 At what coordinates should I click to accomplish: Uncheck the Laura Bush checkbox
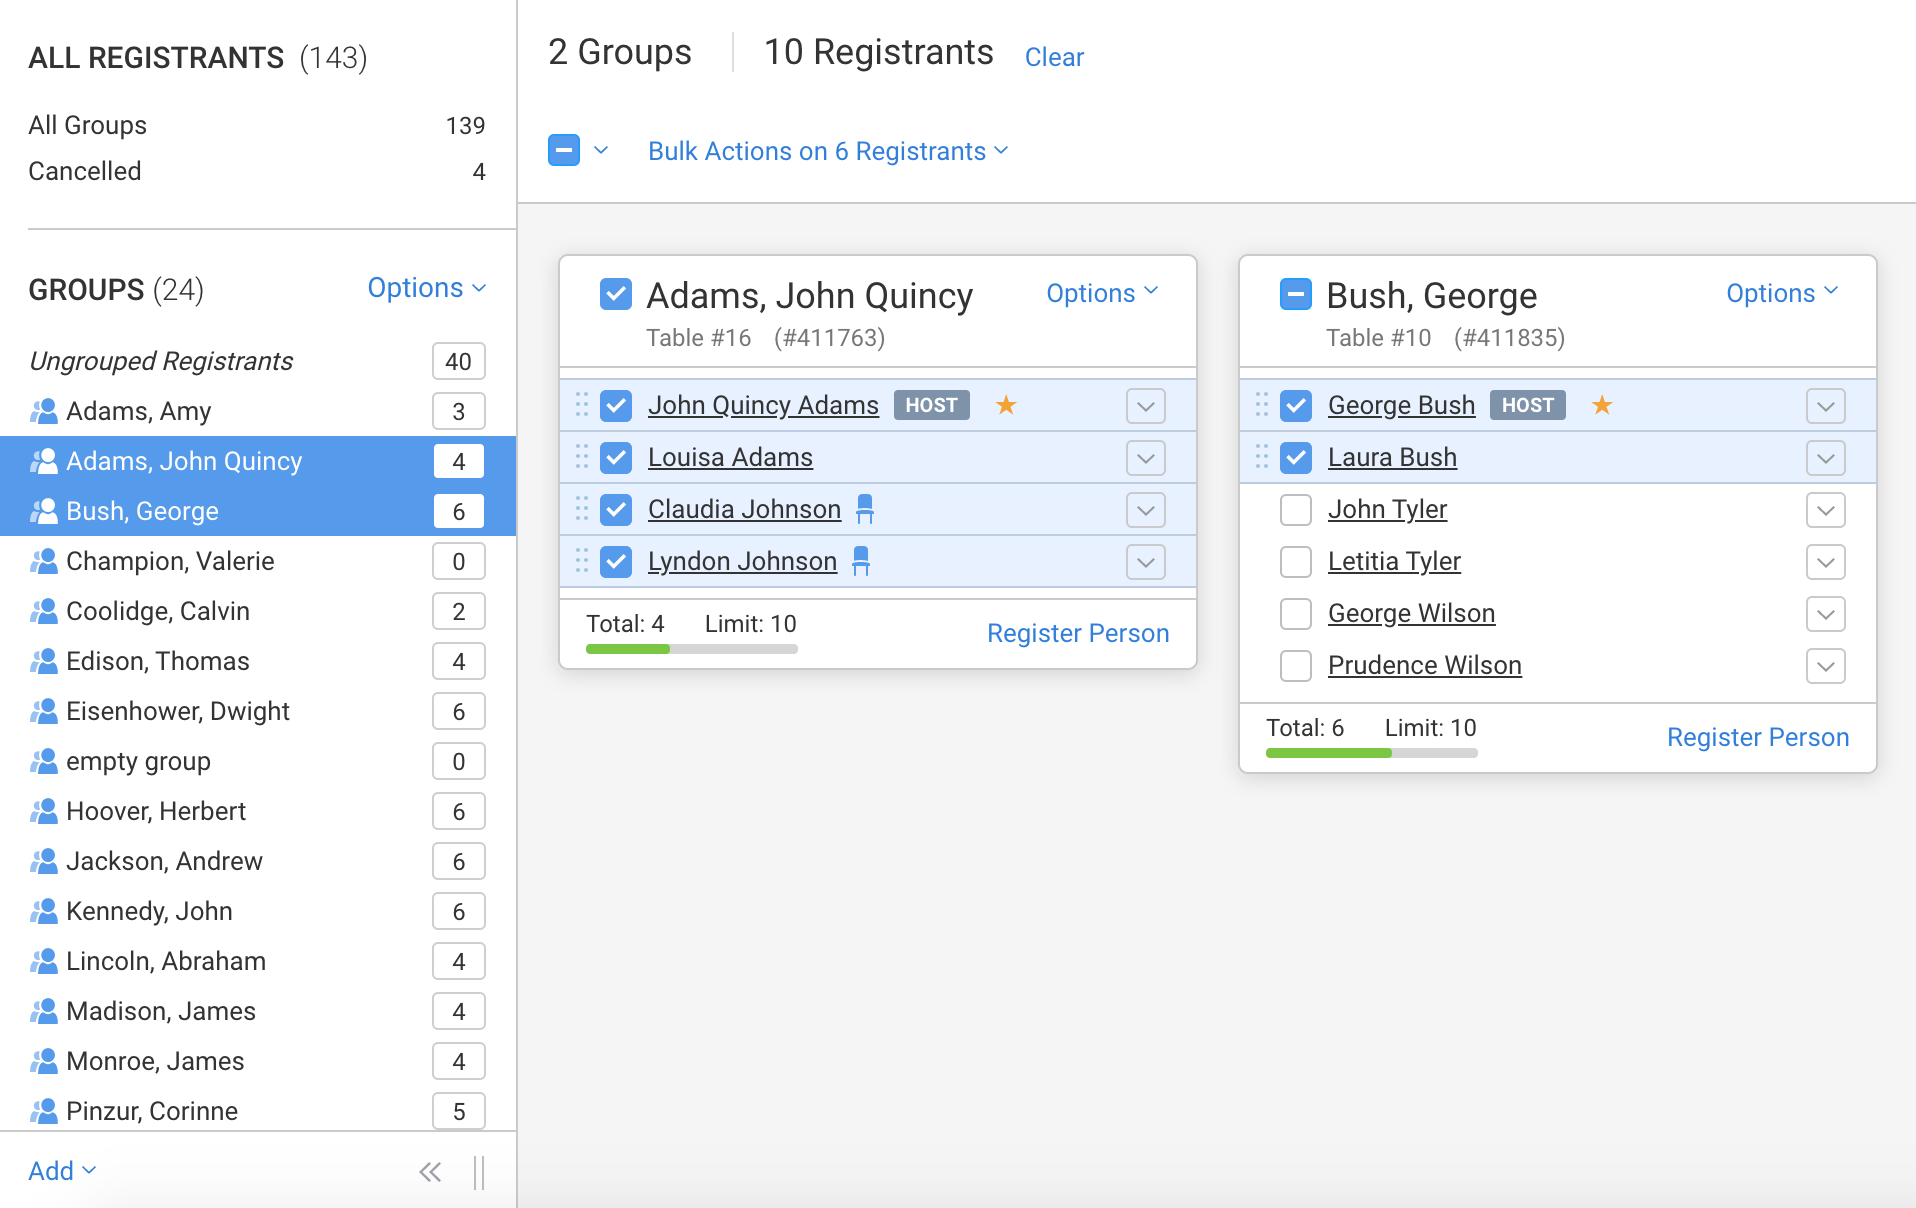1296,457
